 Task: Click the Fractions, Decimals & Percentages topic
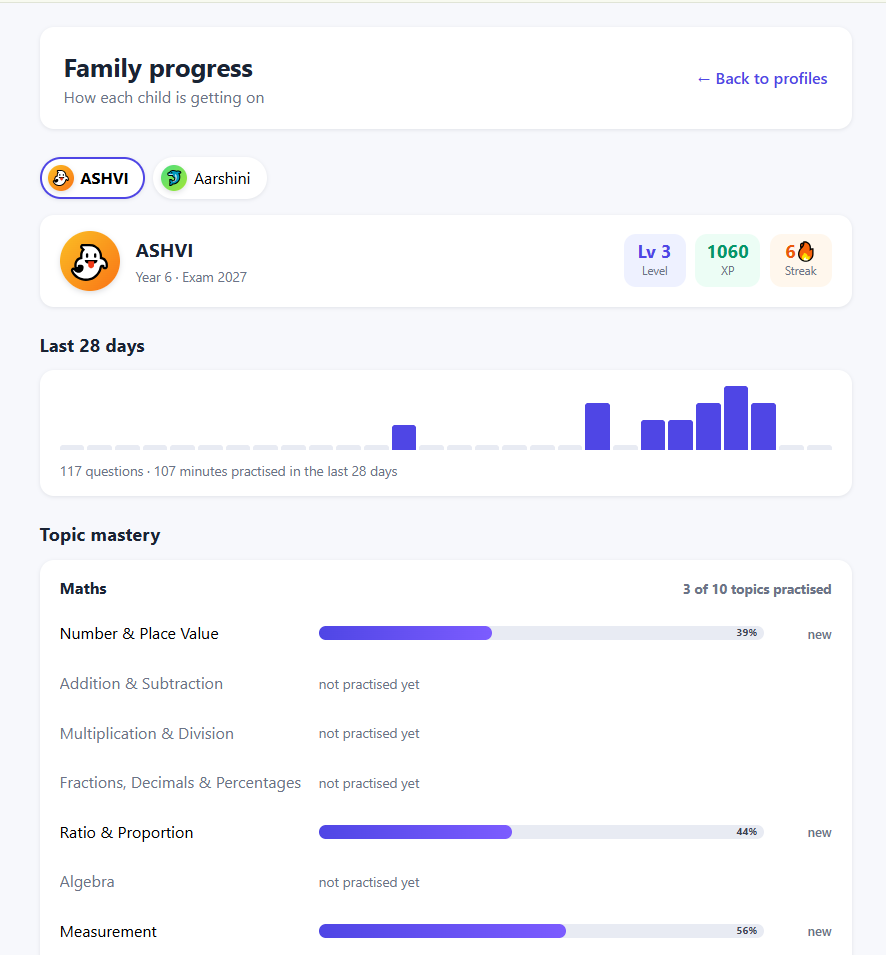(180, 783)
